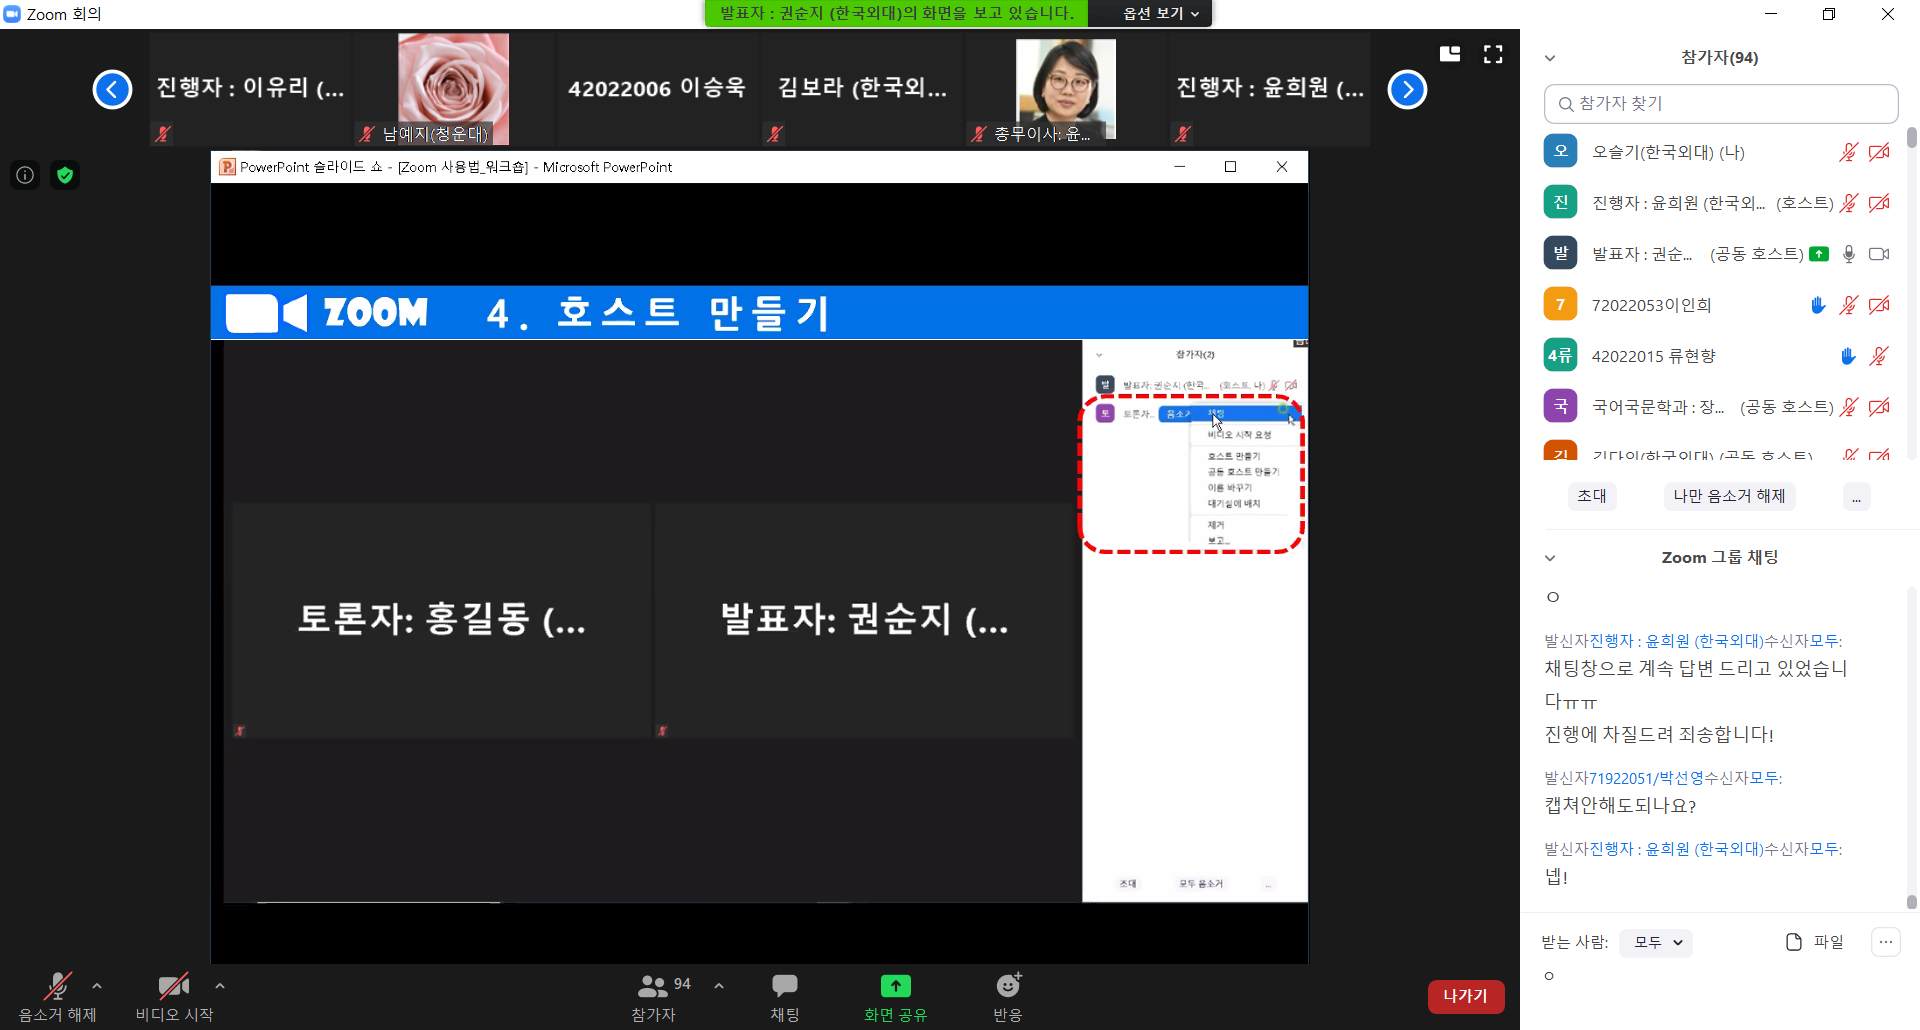Click 발표자 권순지 camera icon
Image resolution: width=1920 pixels, height=1030 pixels.
[1879, 254]
